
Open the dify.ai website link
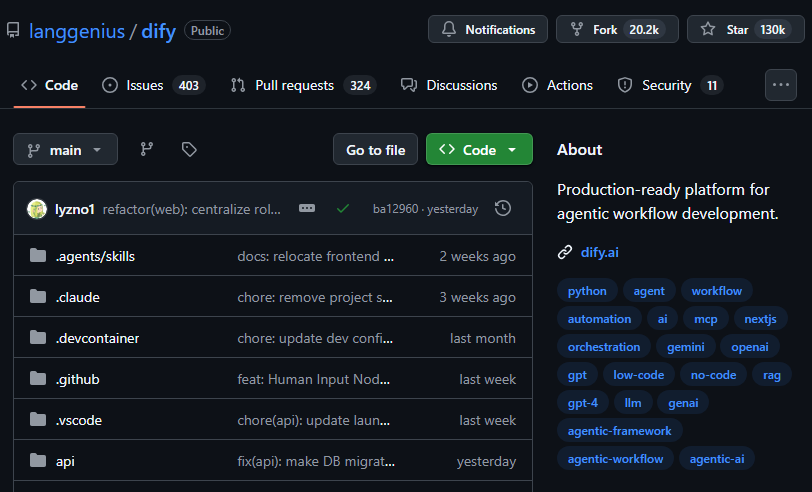click(600, 252)
